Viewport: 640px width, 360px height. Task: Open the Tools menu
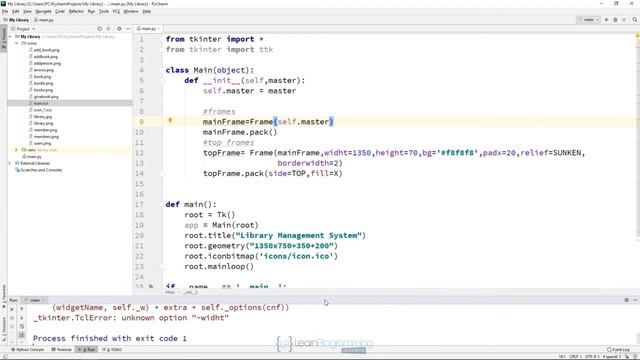(104, 11)
